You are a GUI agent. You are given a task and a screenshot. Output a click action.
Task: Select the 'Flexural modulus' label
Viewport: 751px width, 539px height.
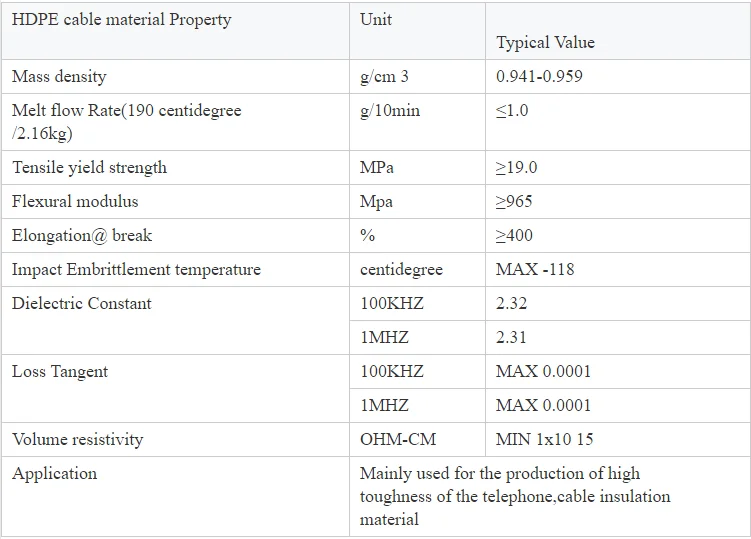click(x=75, y=201)
